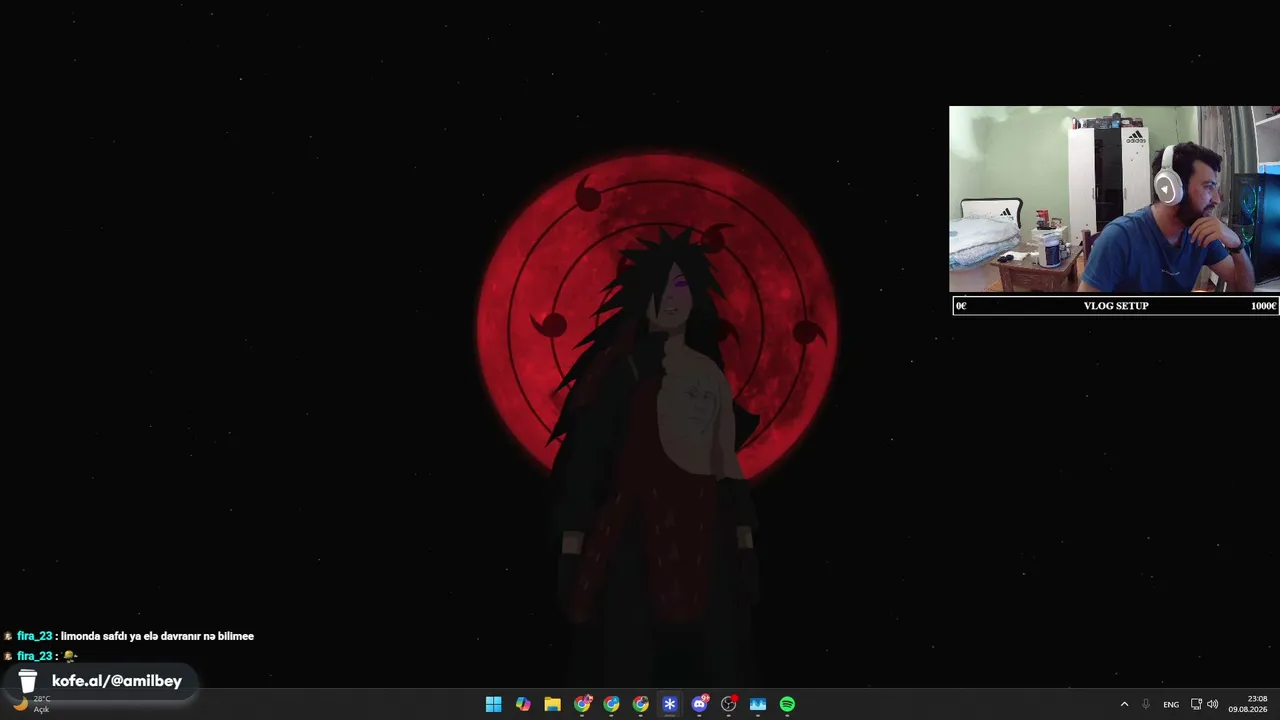Launch Copilot from the taskbar

[523, 704]
